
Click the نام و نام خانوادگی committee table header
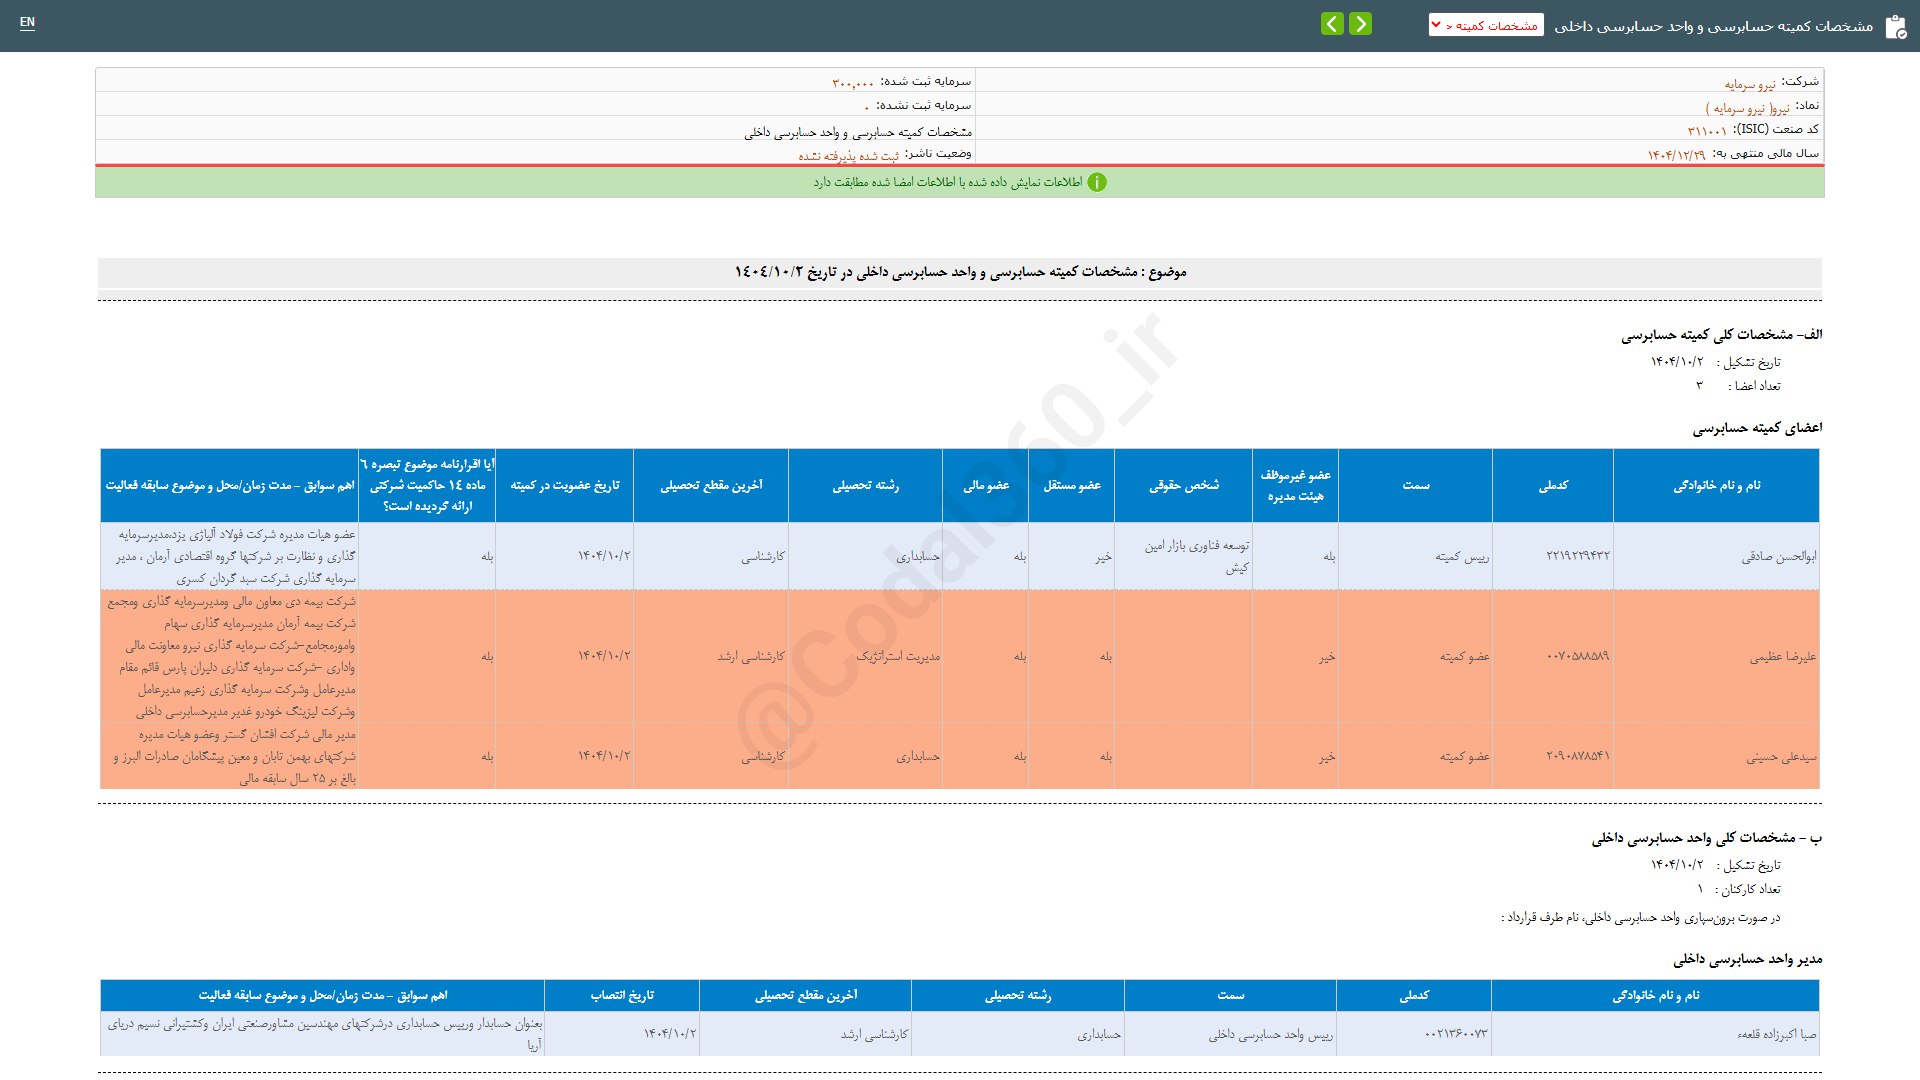(1716, 486)
